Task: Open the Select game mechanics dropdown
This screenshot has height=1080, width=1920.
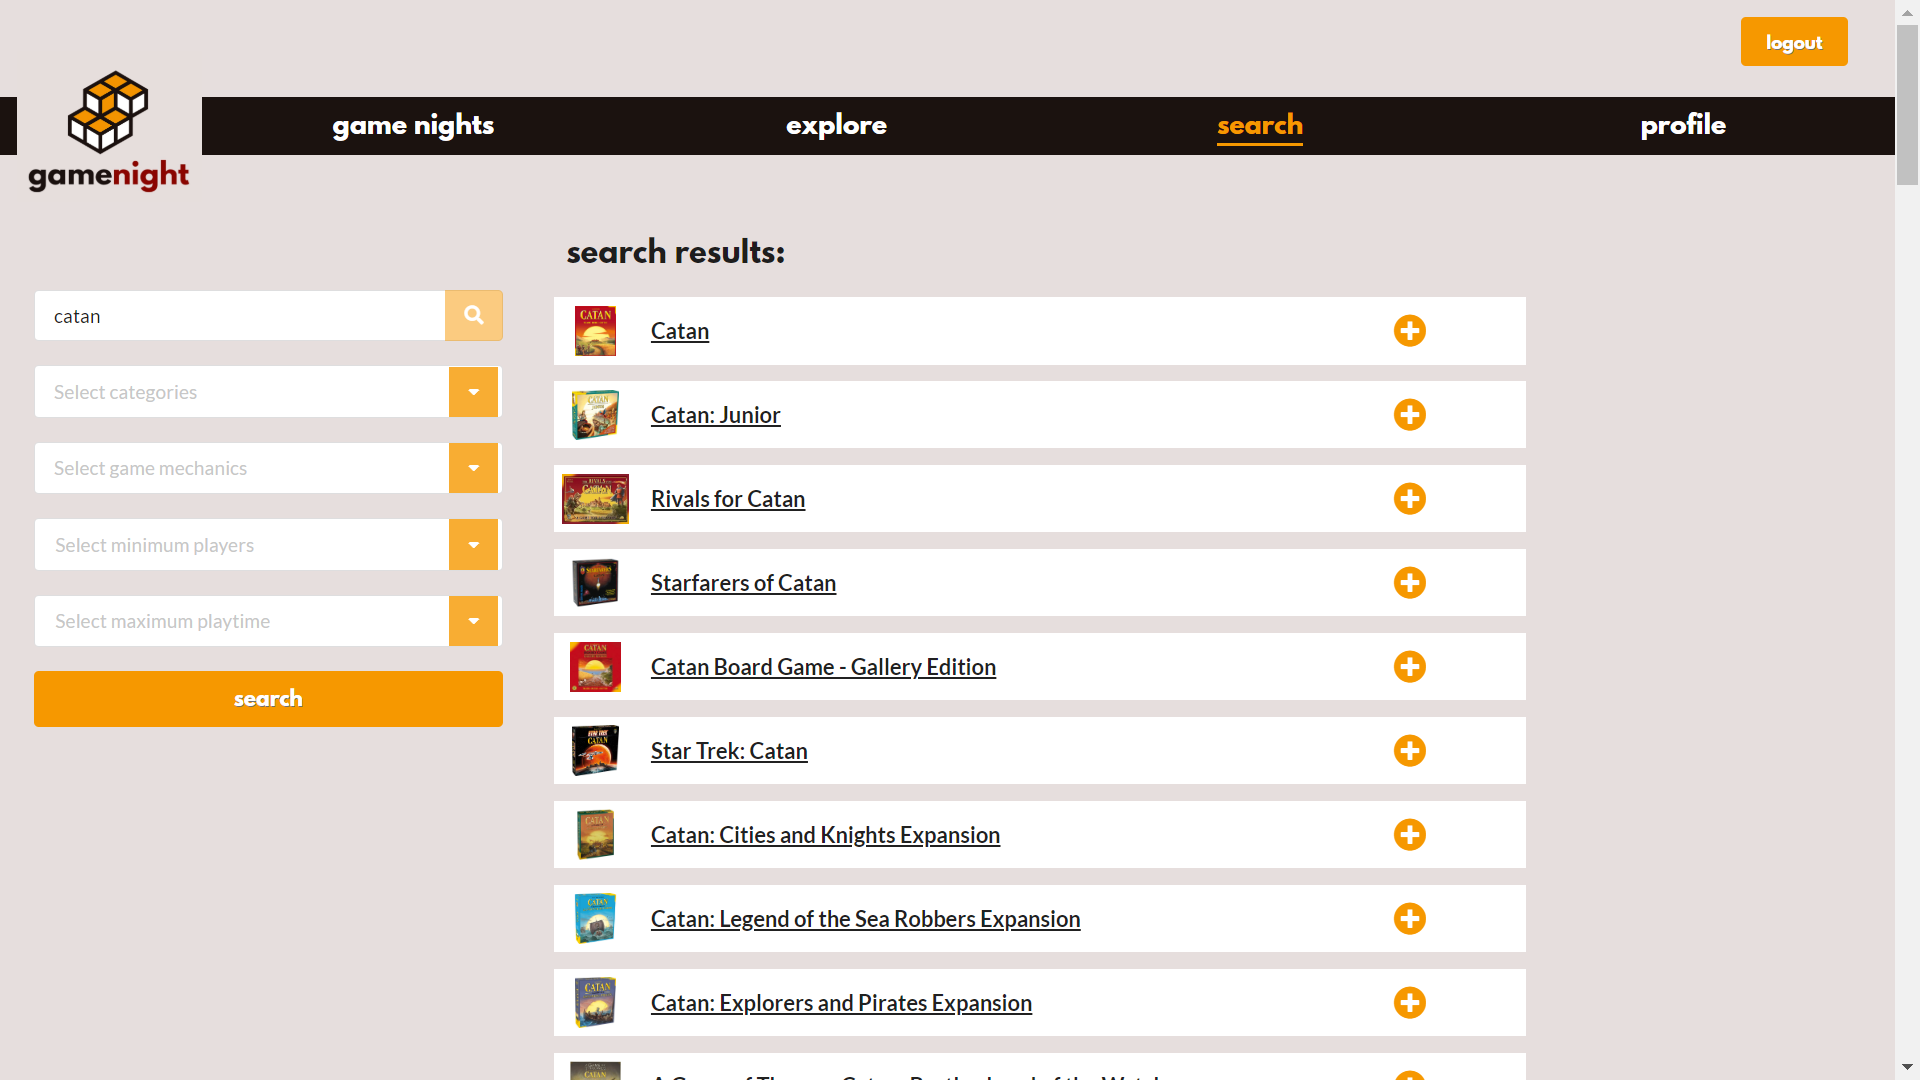Action: coord(473,468)
